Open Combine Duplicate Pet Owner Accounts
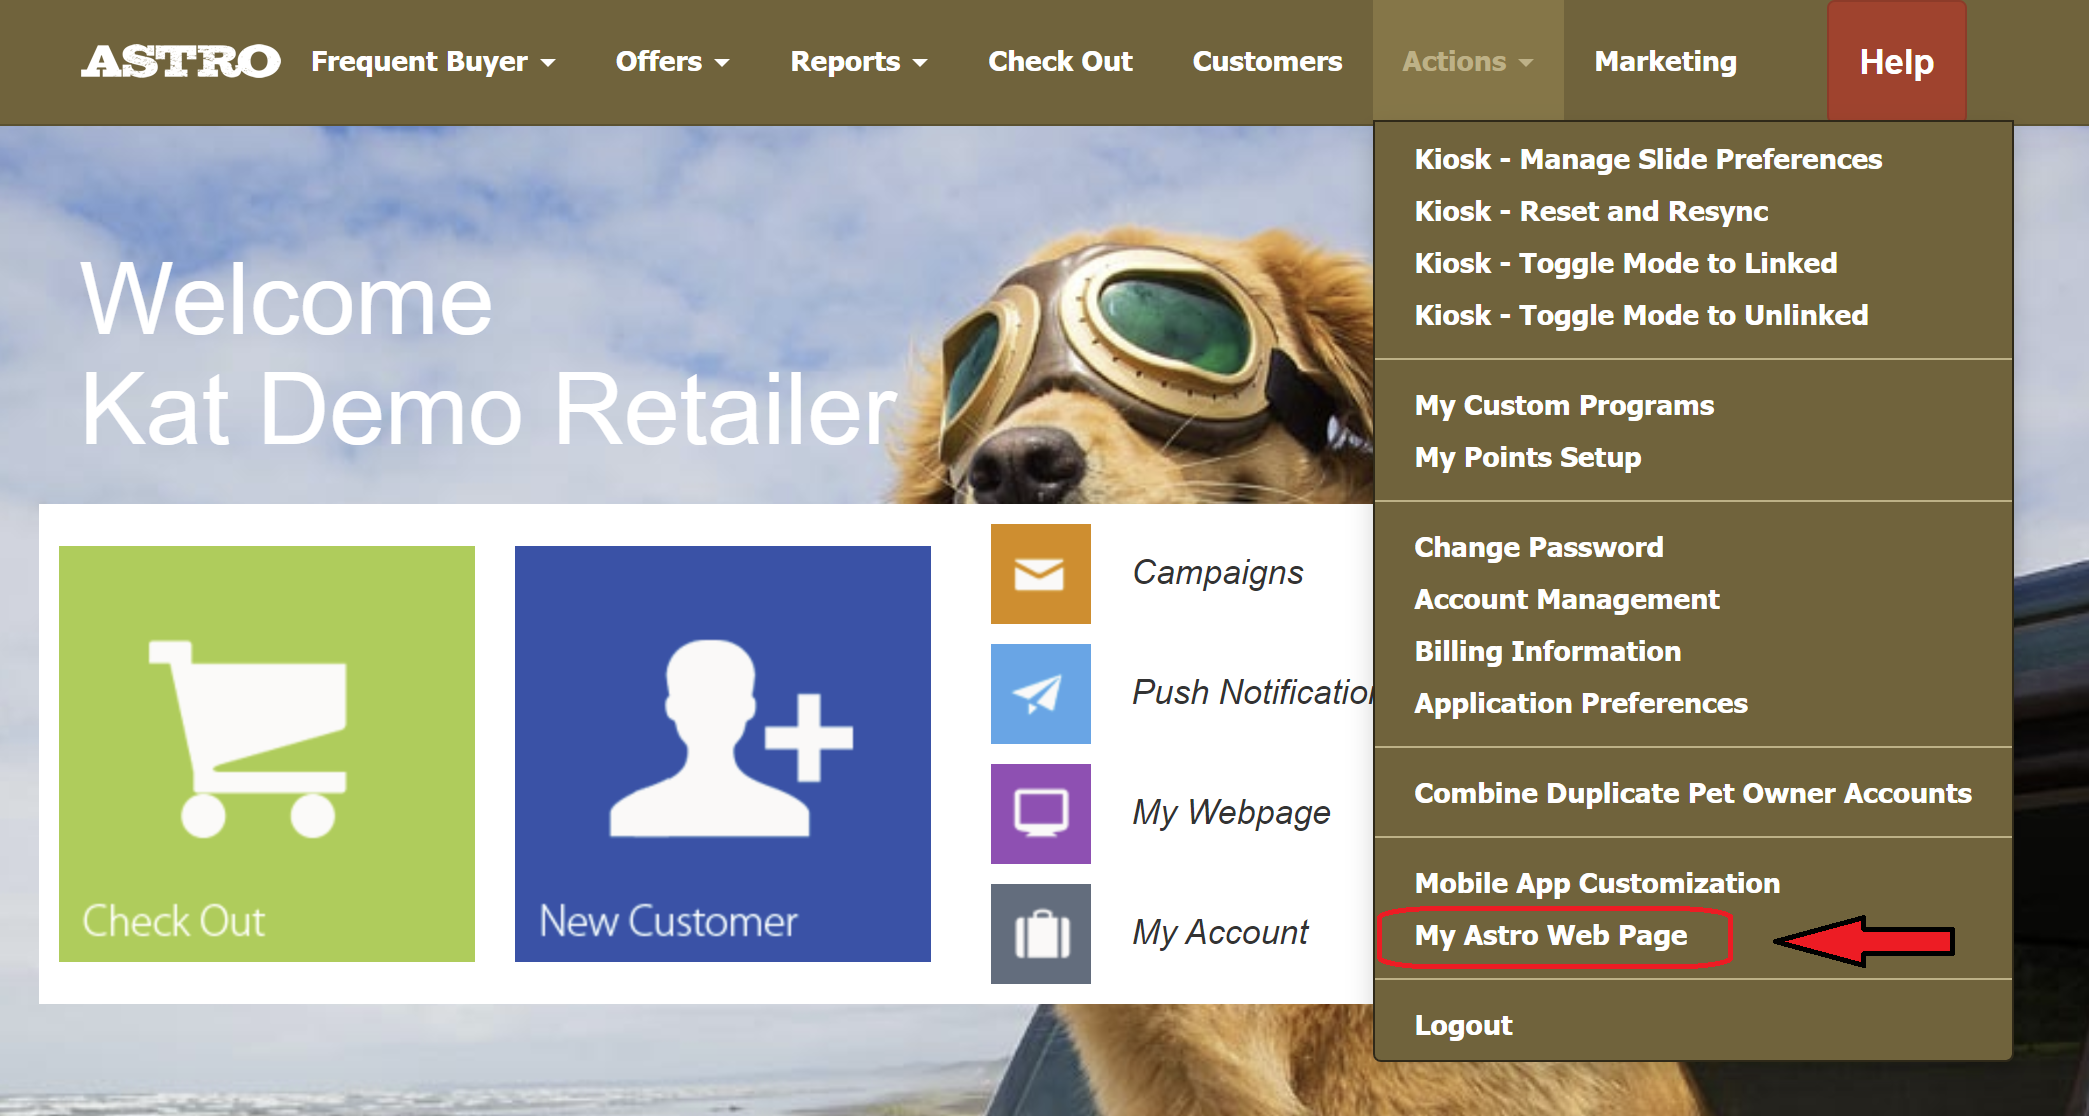This screenshot has height=1116, width=2089. [1692, 794]
